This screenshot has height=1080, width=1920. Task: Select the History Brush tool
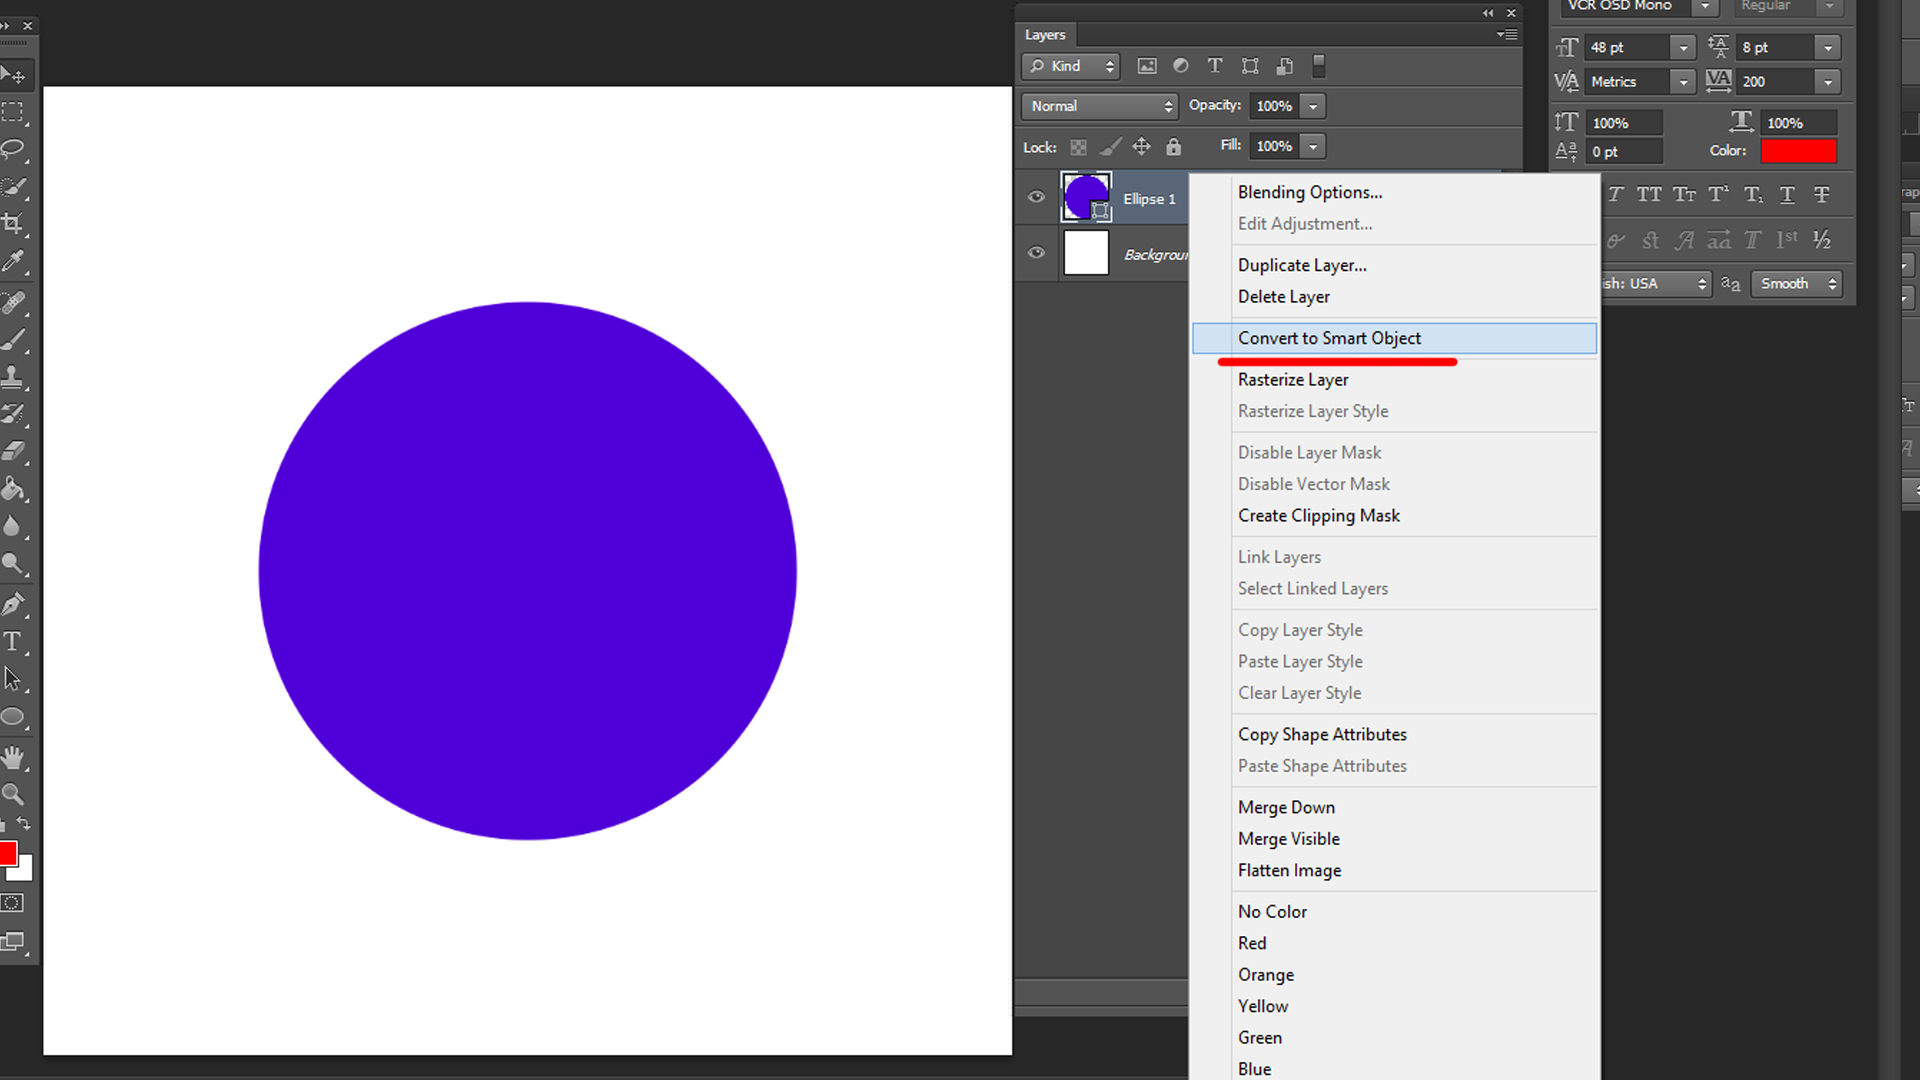(13, 414)
